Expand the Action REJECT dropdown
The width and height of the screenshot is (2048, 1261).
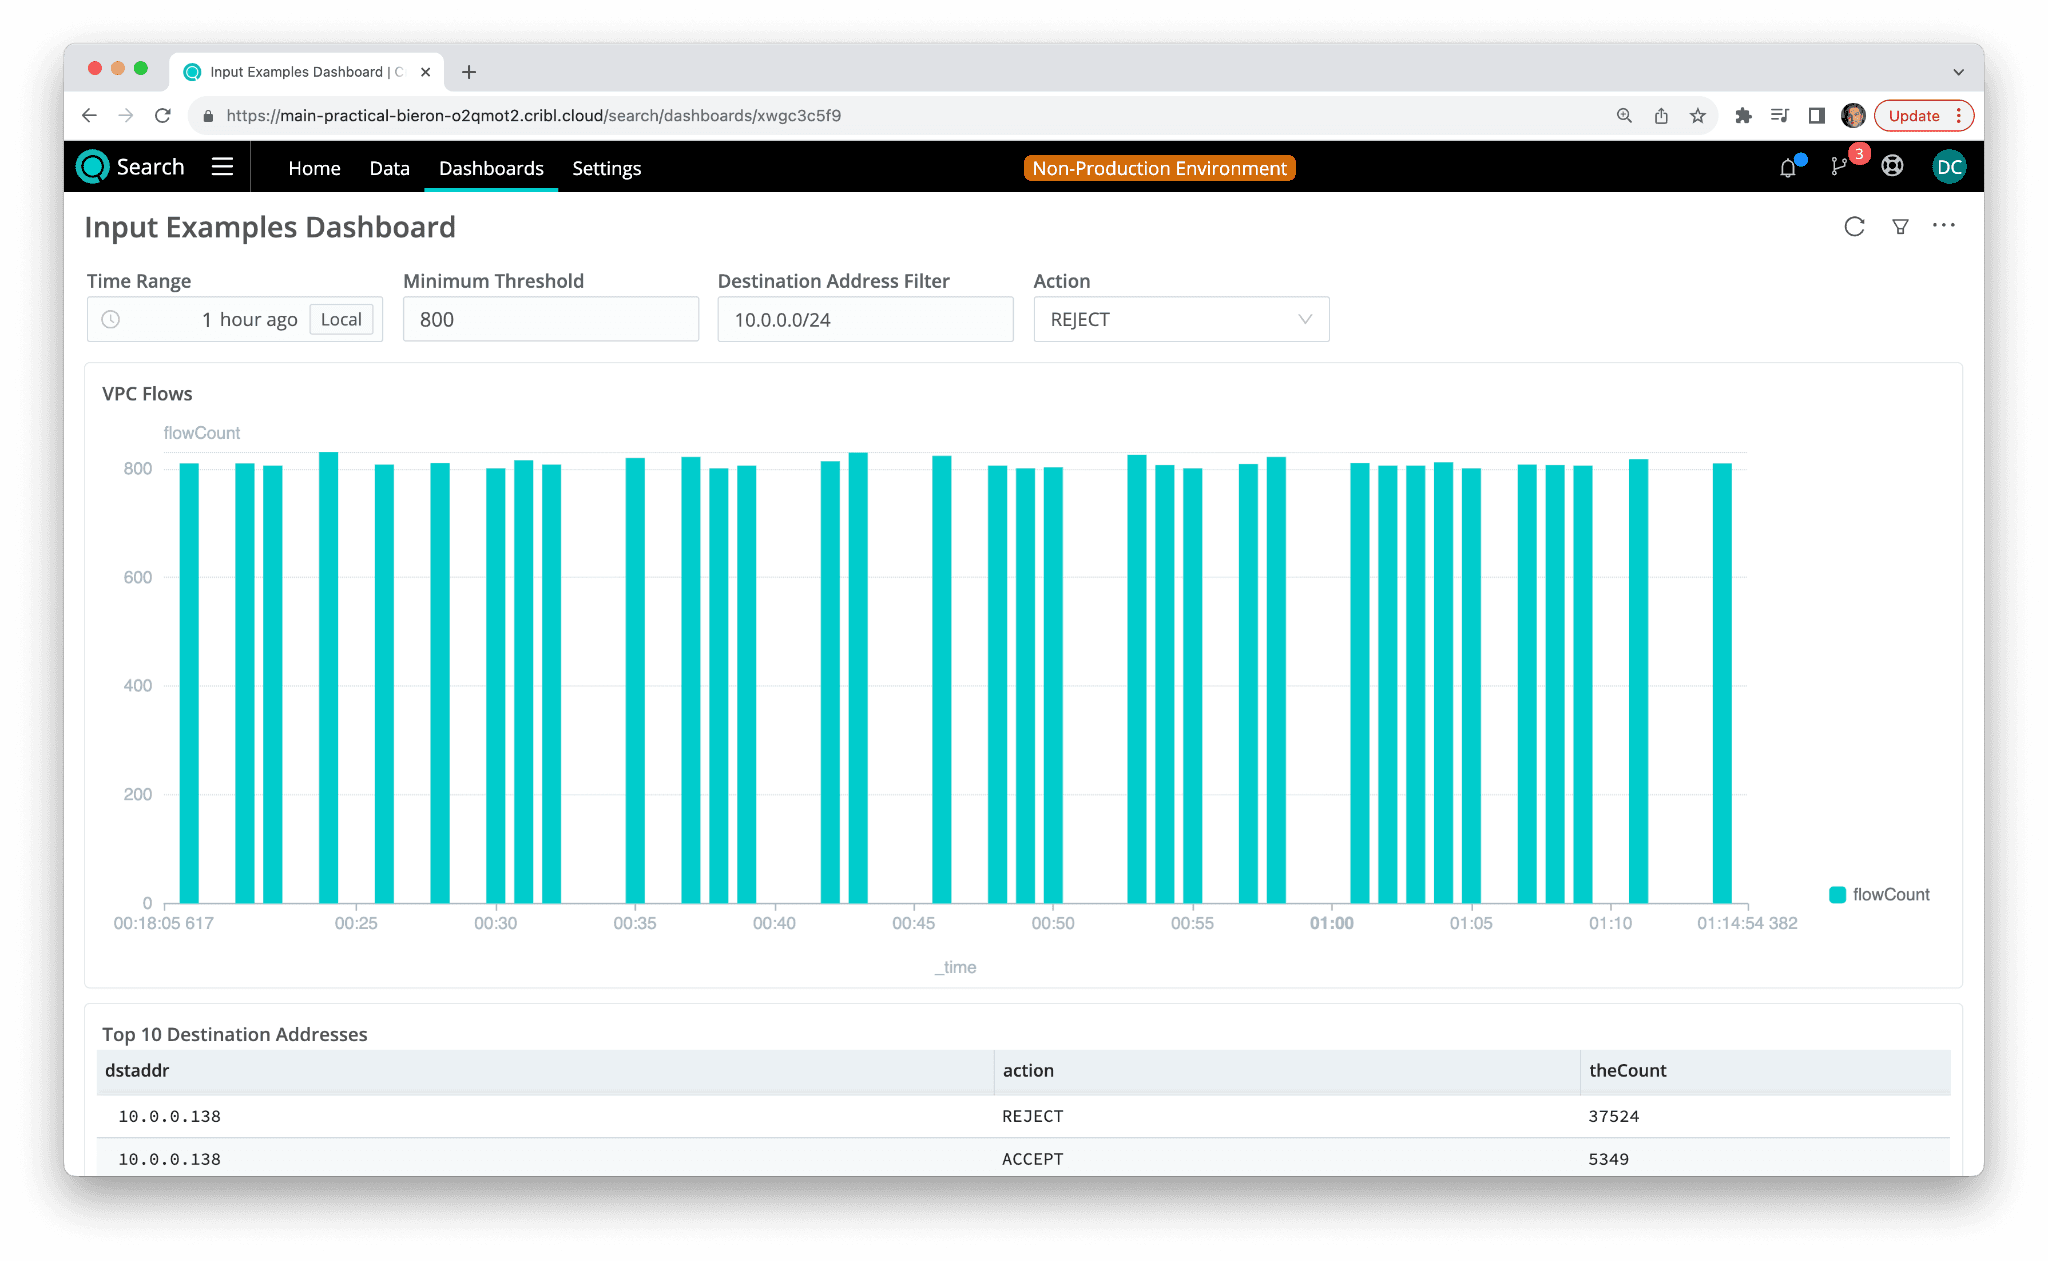click(x=1180, y=320)
